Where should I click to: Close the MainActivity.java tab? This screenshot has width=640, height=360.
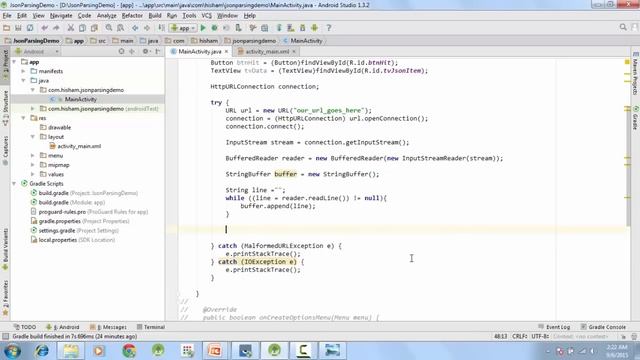pyautogui.click(x=226, y=52)
